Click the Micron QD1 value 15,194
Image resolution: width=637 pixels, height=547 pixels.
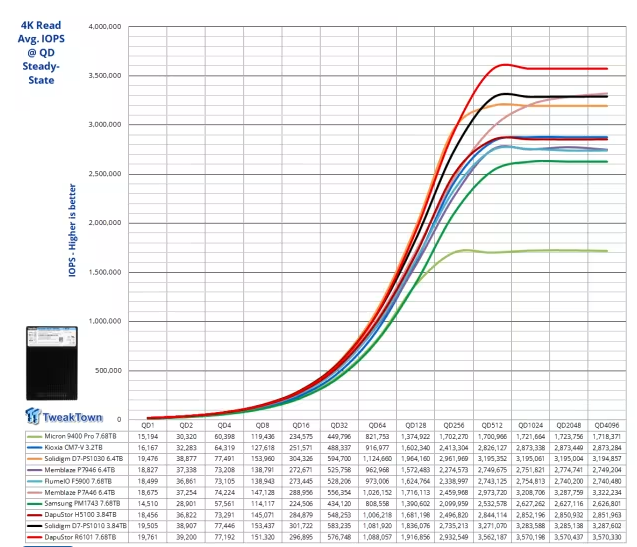(148, 436)
